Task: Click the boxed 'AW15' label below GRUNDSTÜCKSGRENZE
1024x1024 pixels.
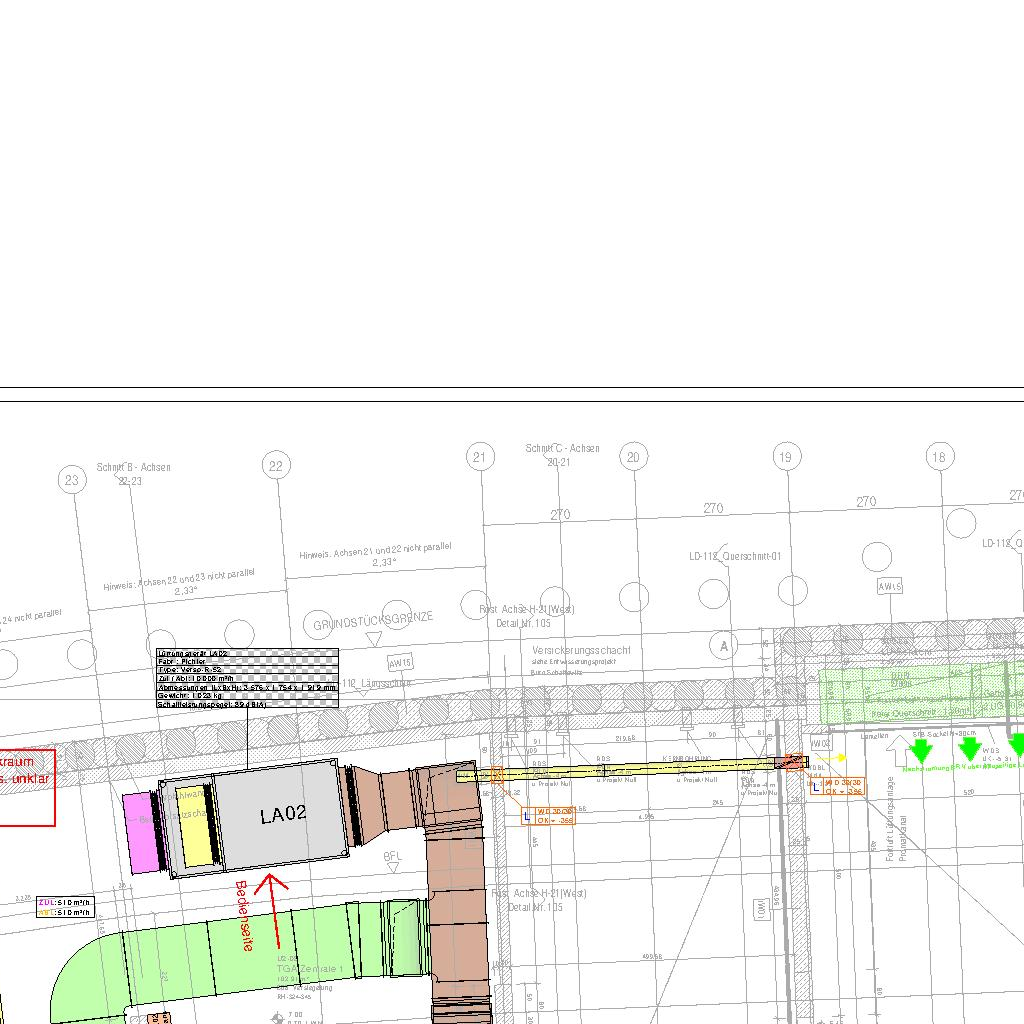Action: coord(400,663)
